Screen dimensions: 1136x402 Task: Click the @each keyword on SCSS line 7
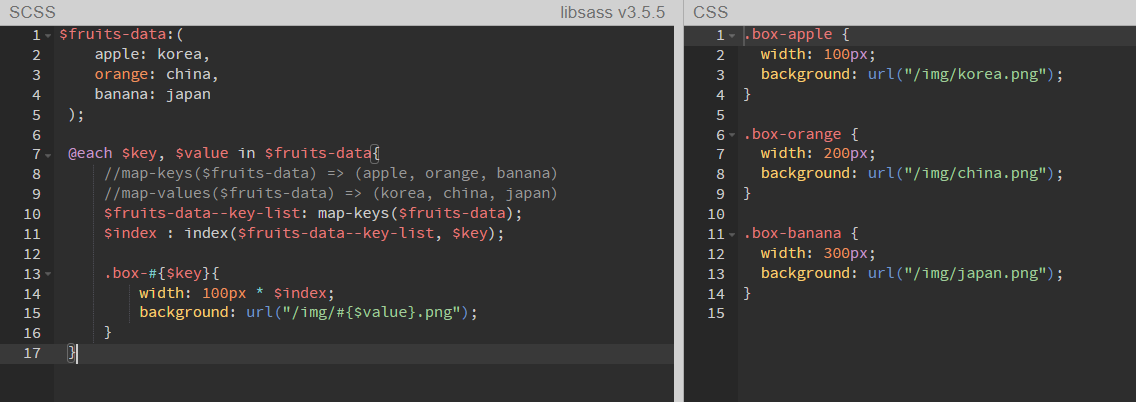(90, 154)
